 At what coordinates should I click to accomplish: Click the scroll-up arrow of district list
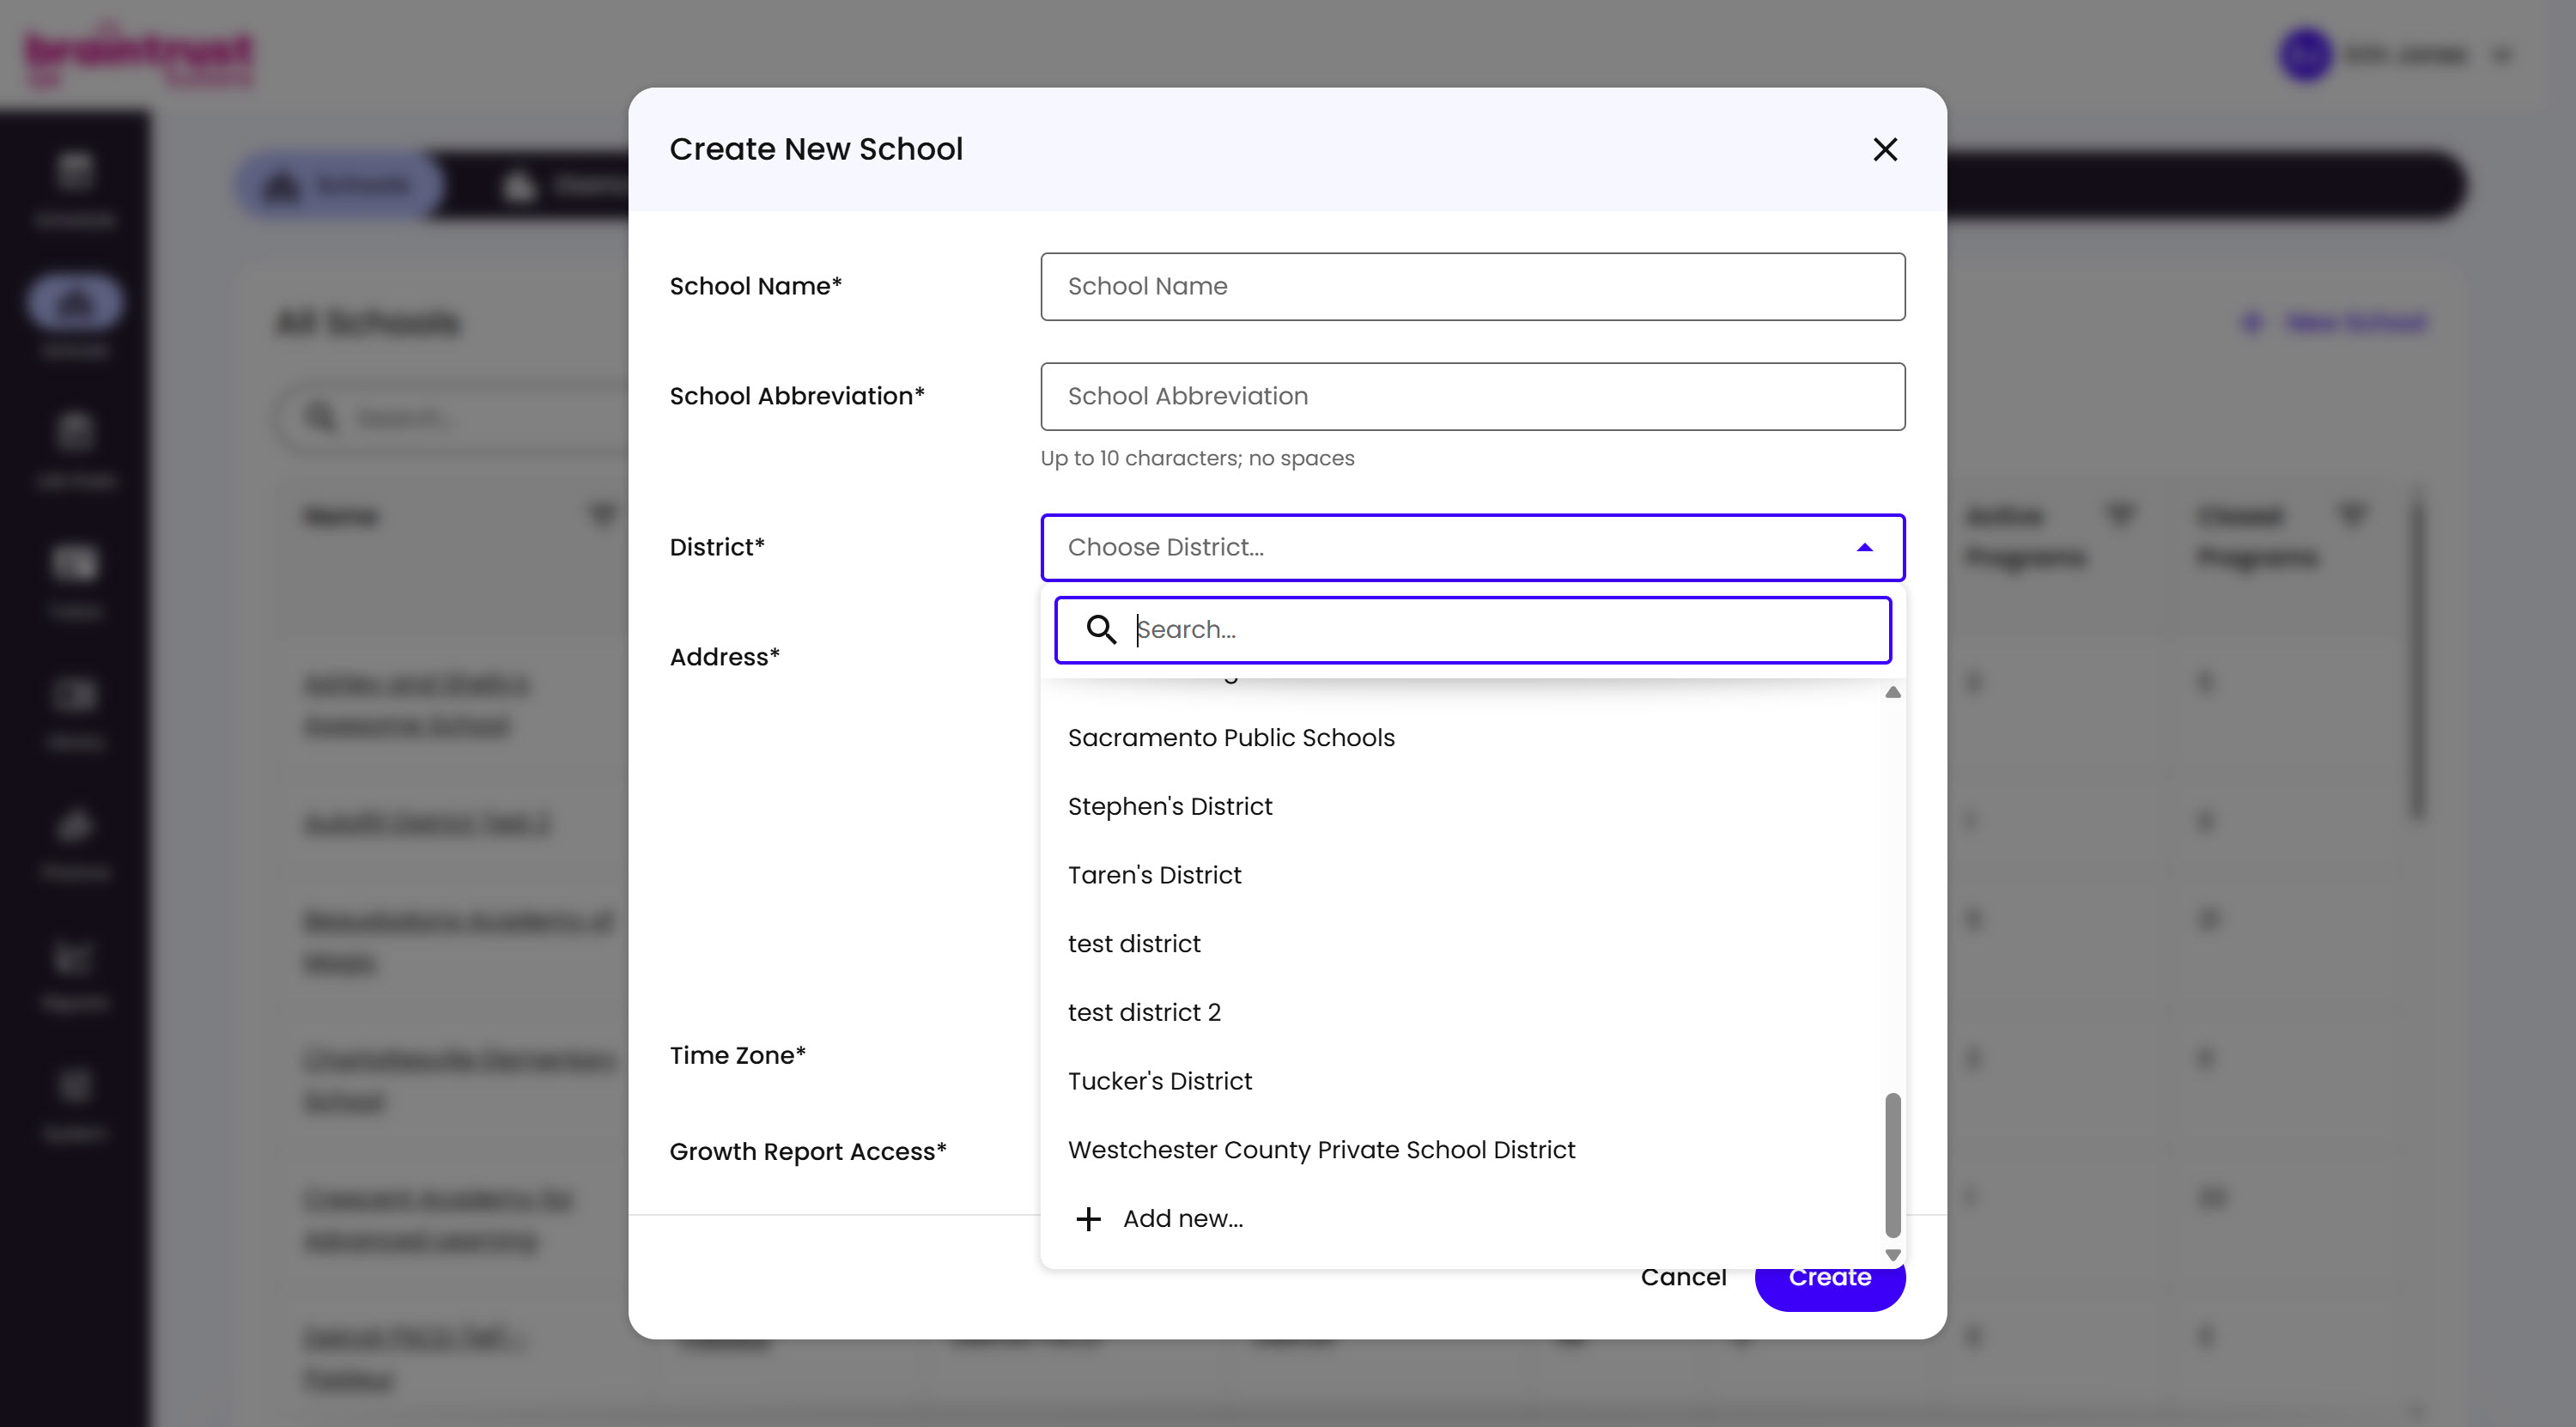tap(1892, 692)
